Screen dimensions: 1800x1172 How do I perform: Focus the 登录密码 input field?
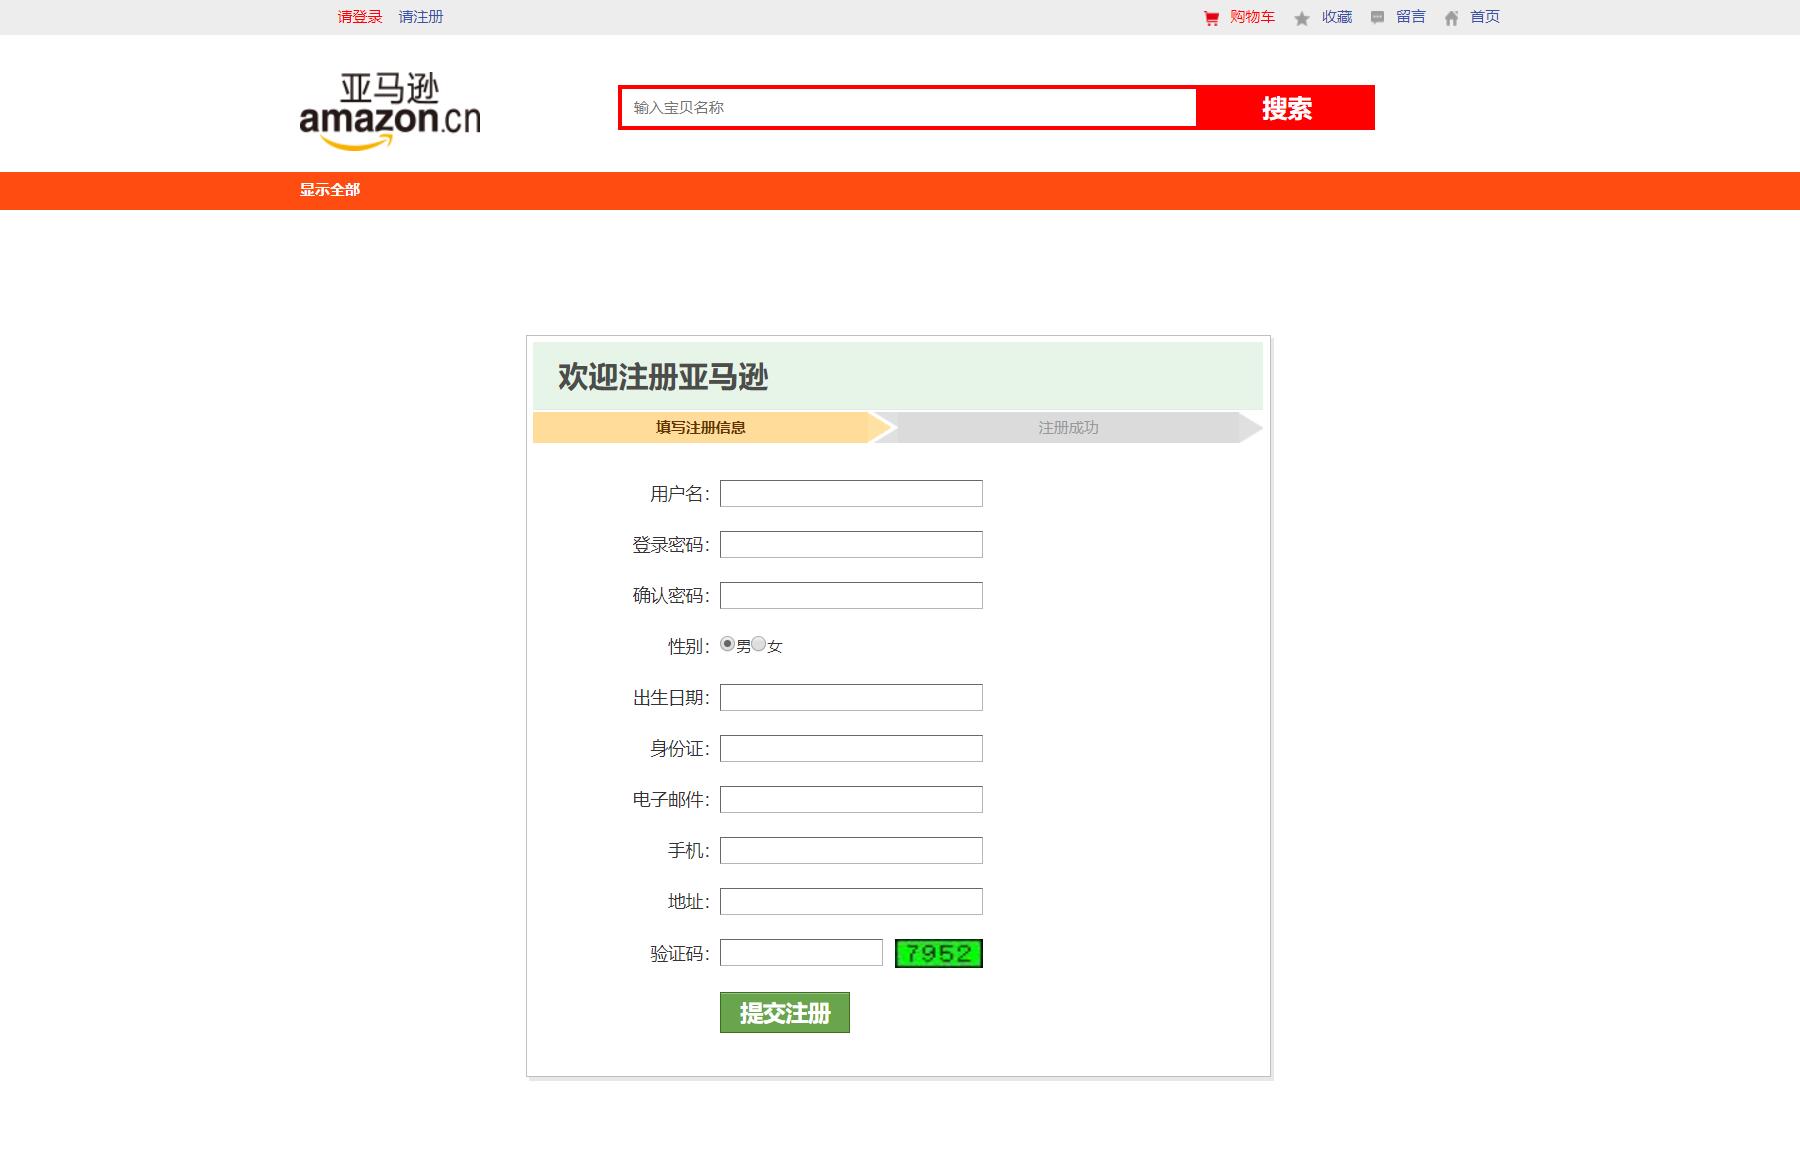[851, 545]
